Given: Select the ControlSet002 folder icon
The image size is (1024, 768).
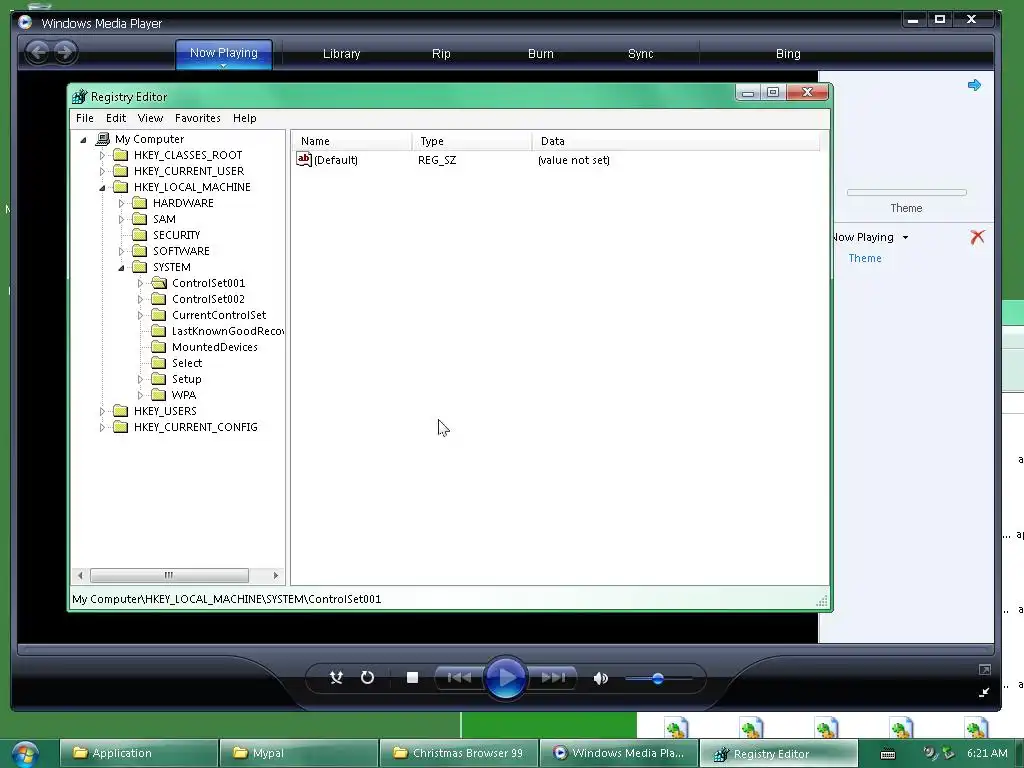Looking at the screenshot, I should point(158,298).
